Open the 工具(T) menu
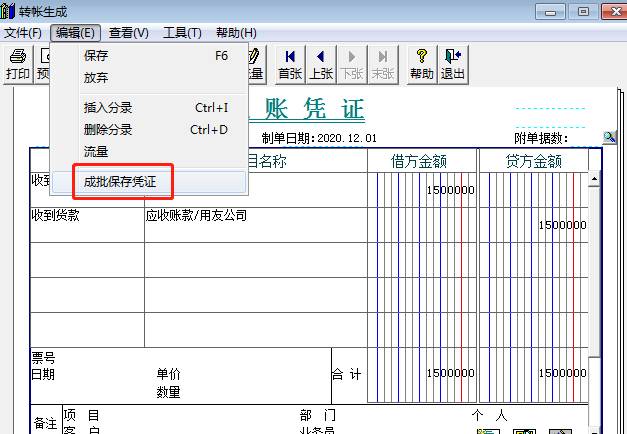Viewport: 627px width, 434px height. pos(182,33)
